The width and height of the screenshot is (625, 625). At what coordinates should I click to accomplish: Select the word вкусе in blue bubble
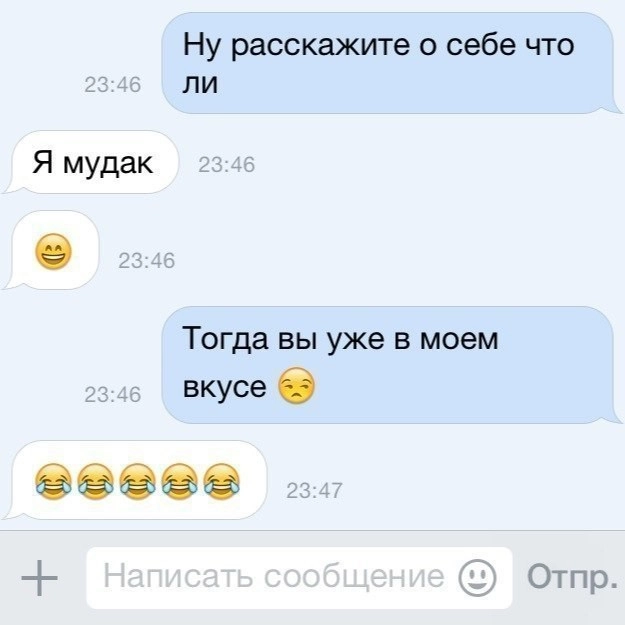click(224, 387)
